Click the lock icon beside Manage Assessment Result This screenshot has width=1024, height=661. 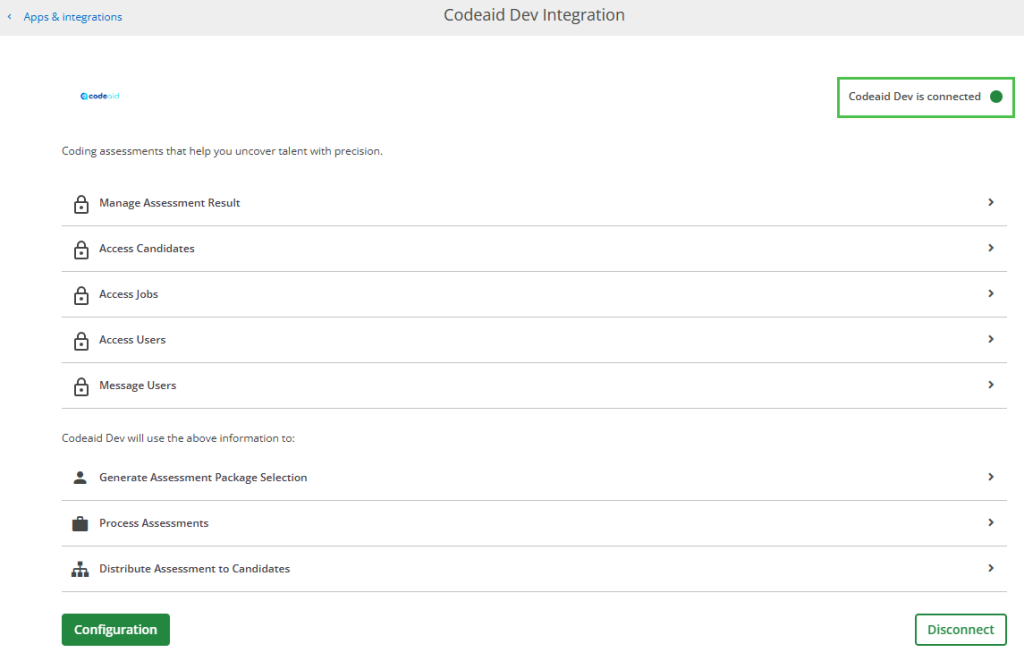point(81,204)
